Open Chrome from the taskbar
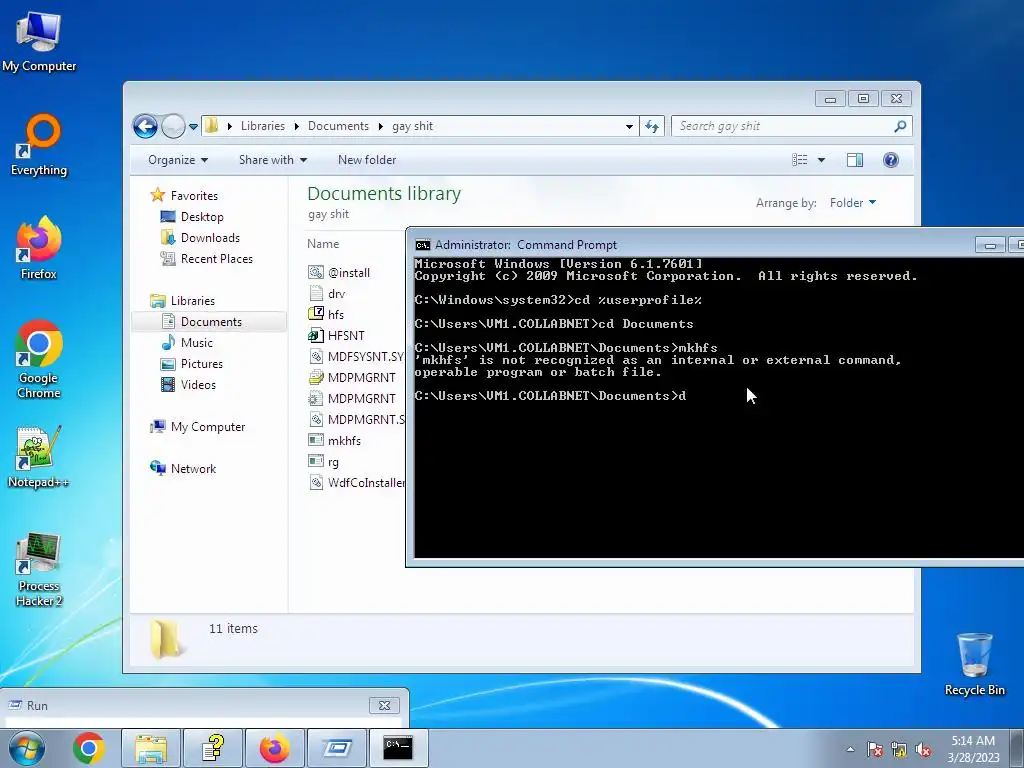 click(x=89, y=748)
